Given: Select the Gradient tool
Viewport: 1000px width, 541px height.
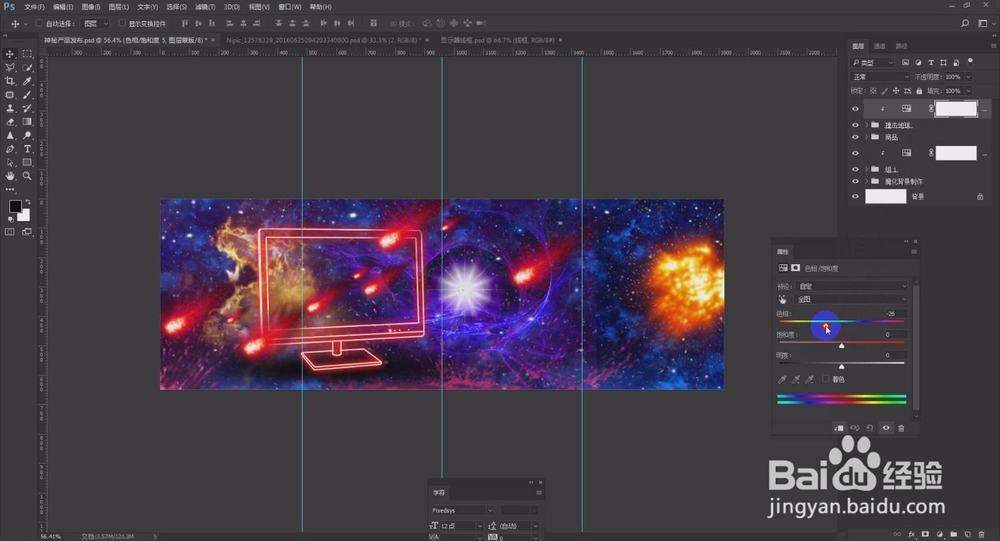Looking at the screenshot, I should [27, 122].
